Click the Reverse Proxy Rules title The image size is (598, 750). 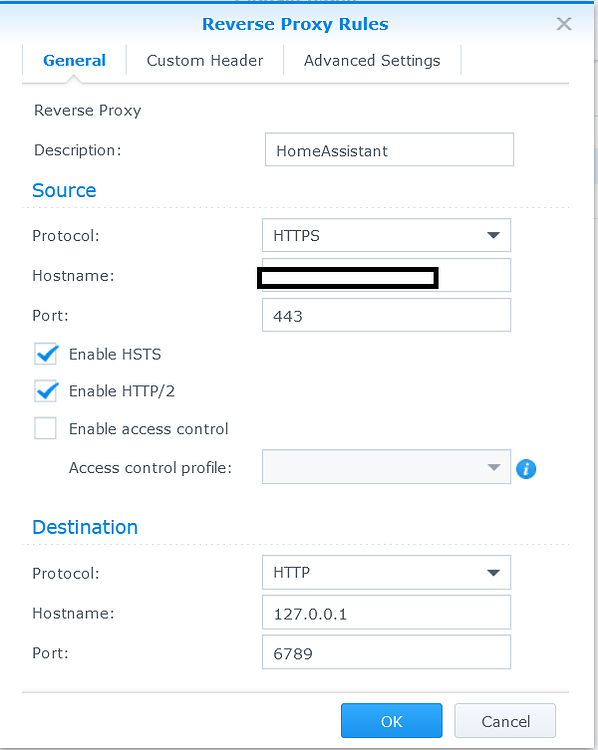pyautogui.click(x=295, y=24)
